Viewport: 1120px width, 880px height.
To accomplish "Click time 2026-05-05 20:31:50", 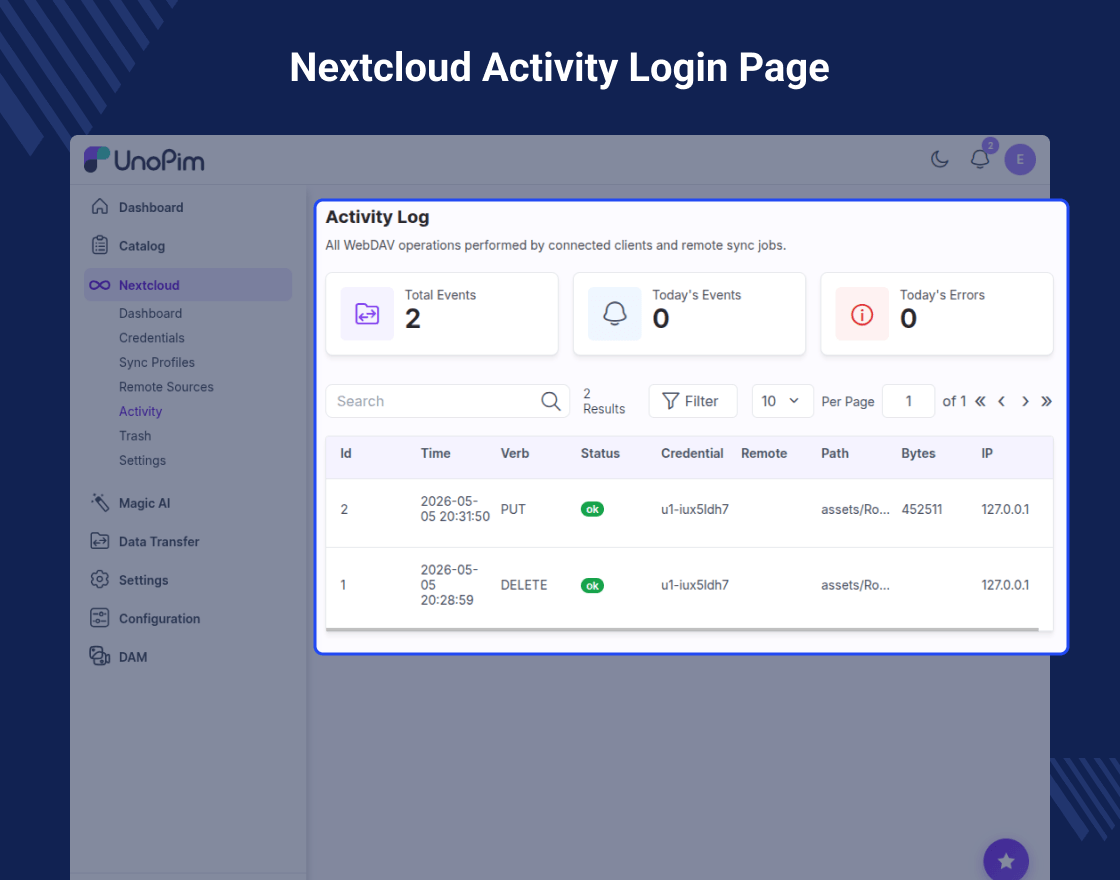I will [x=455, y=509].
